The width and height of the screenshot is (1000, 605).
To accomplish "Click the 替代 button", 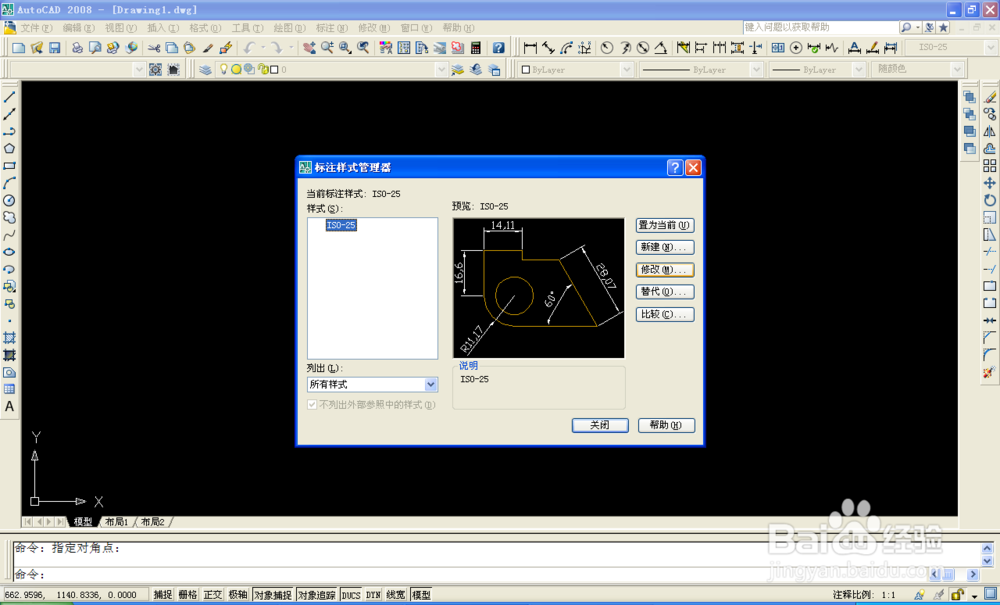I will point(665,292).
